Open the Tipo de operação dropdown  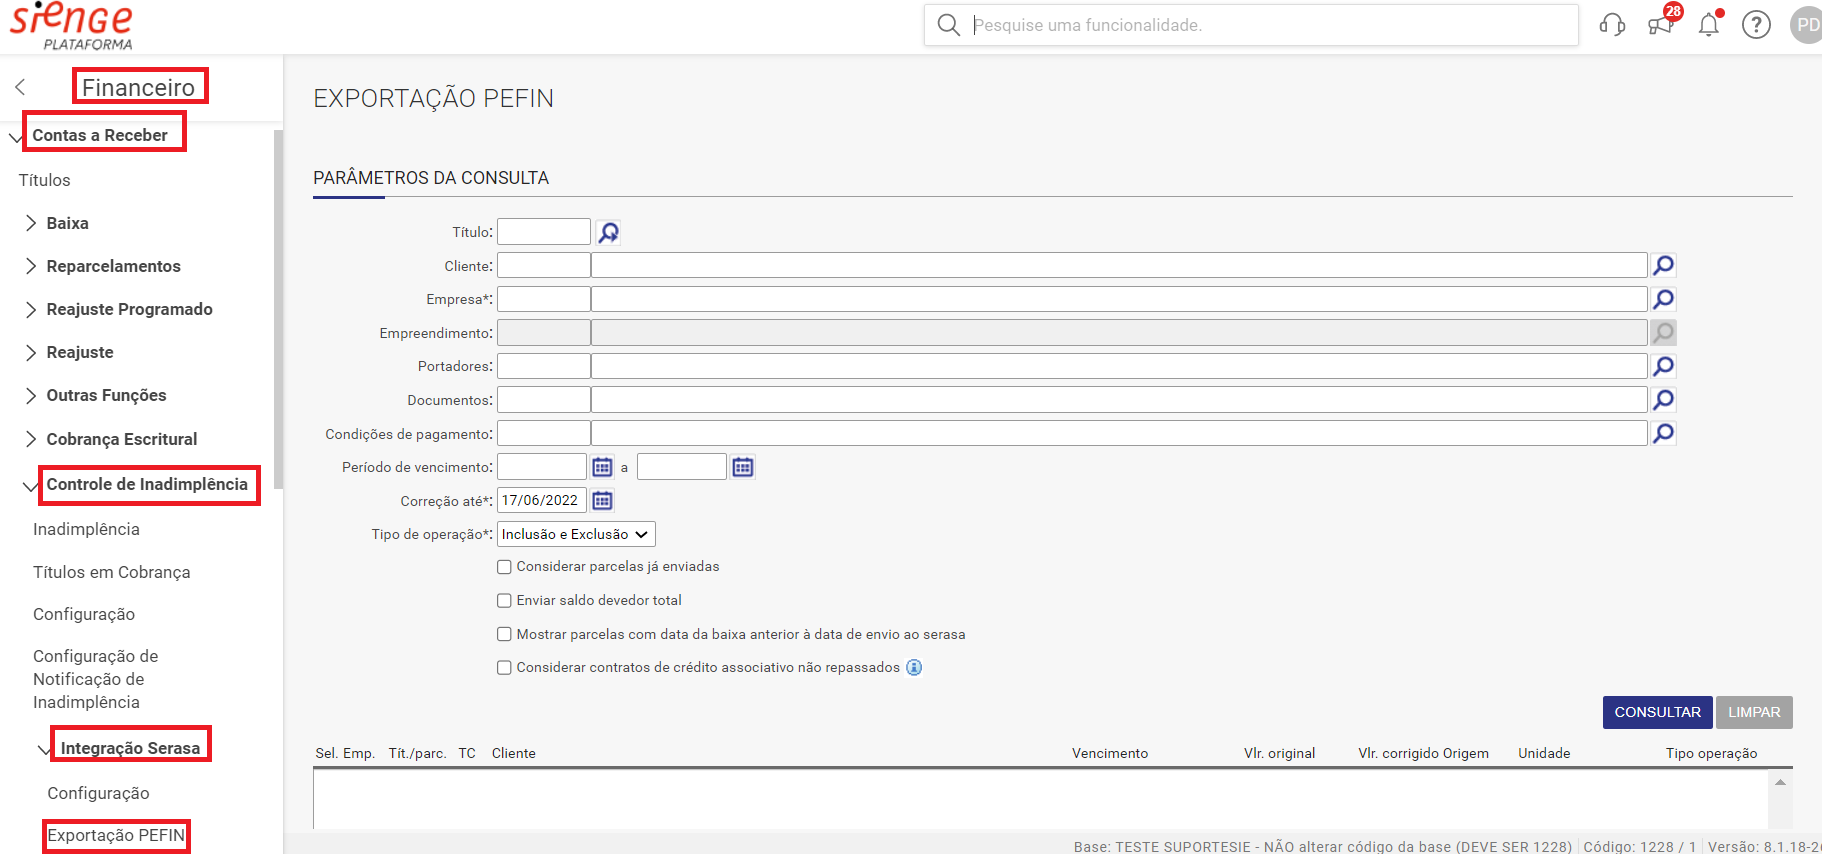tap(576, 534)
